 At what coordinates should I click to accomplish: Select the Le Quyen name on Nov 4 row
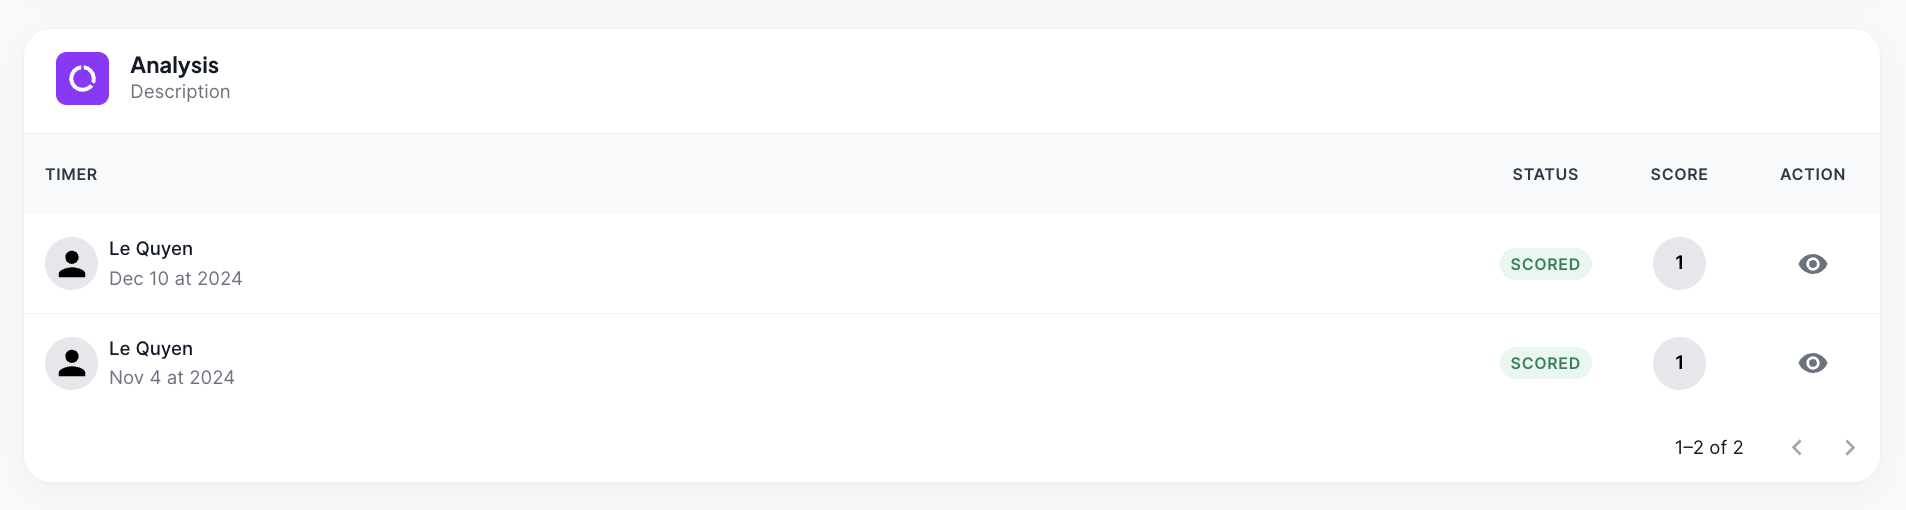[x=151, y=349]
